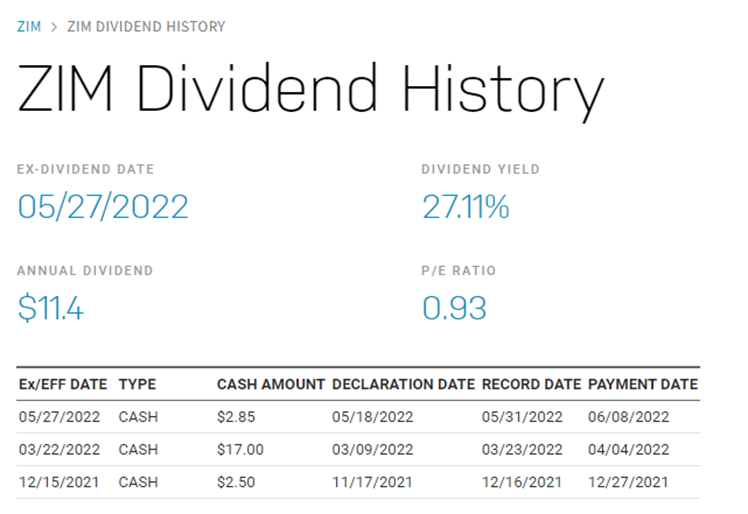The image size is (748, 514).
Task: Click the DECLARATION DATE column header
Action: (x=403, y=384)
